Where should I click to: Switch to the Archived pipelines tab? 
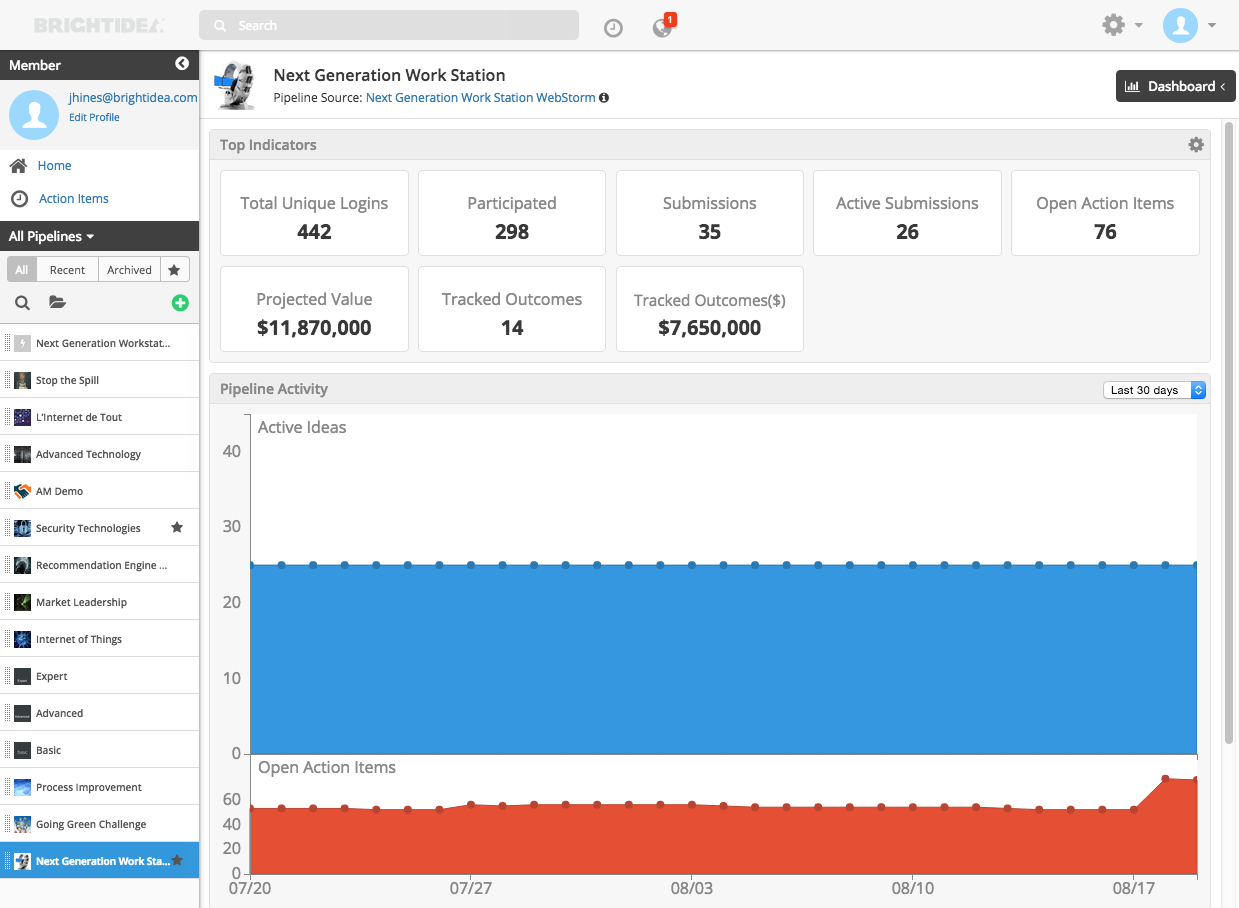tap(129, 270)
